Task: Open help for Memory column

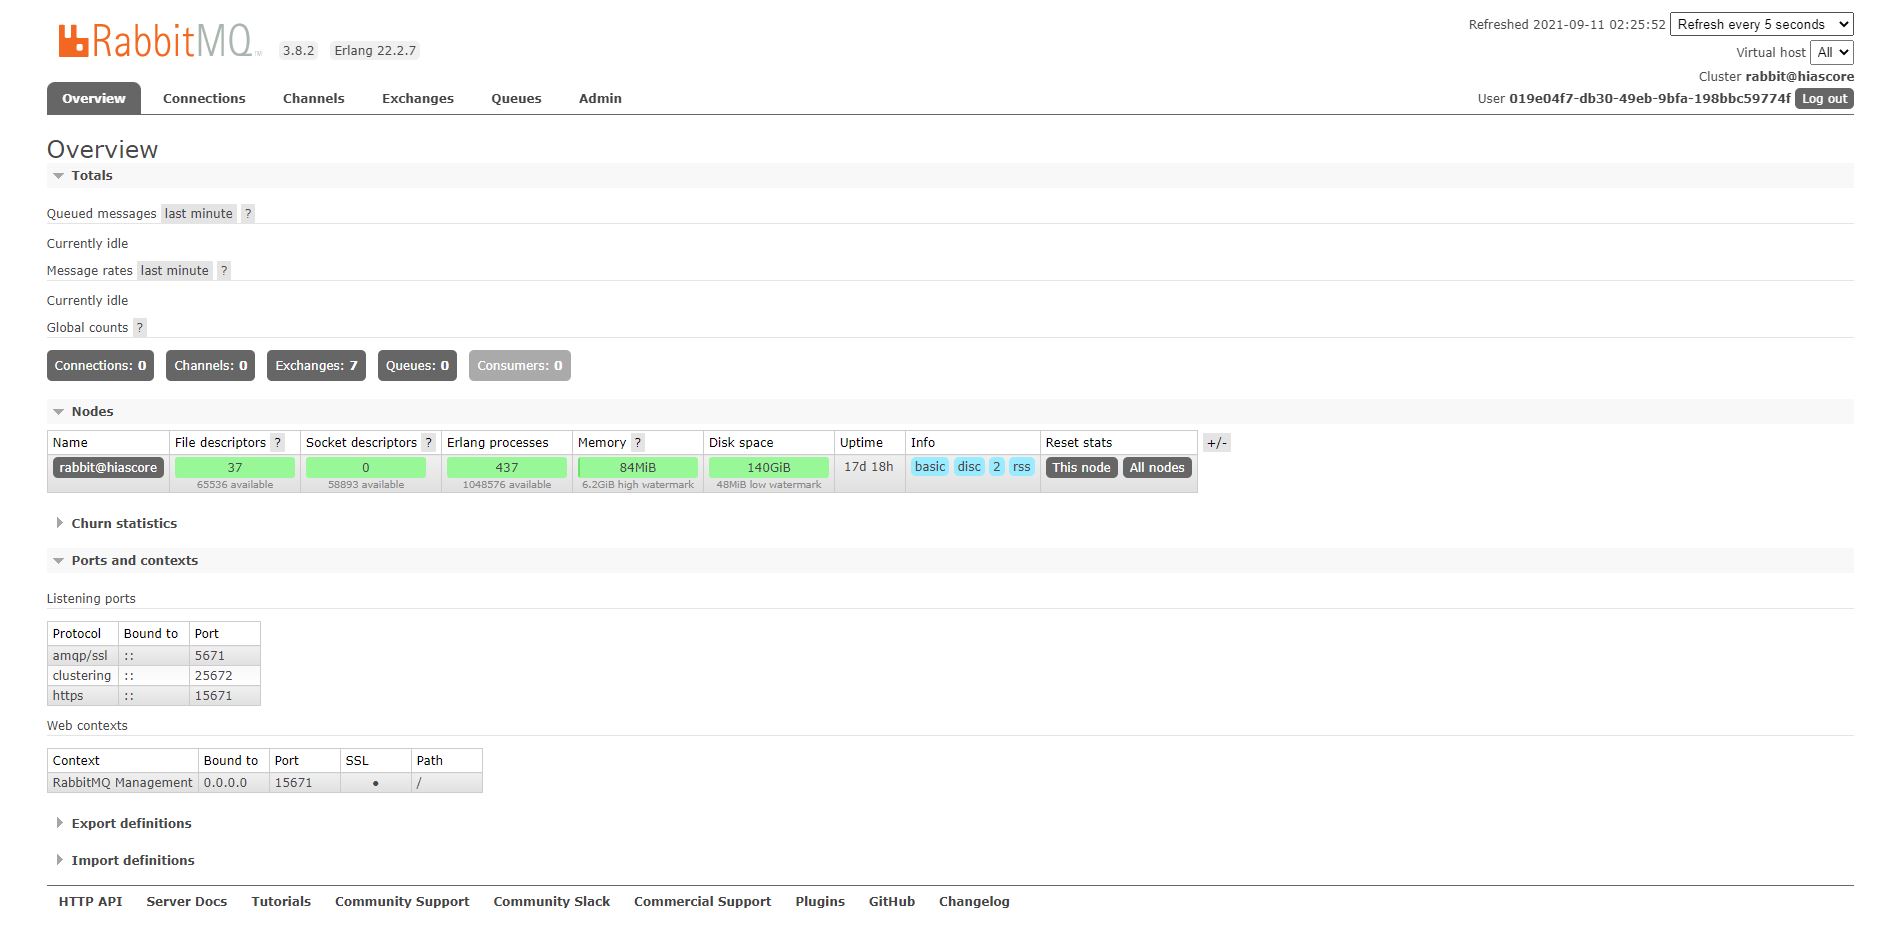Action: tap(638, 442)
